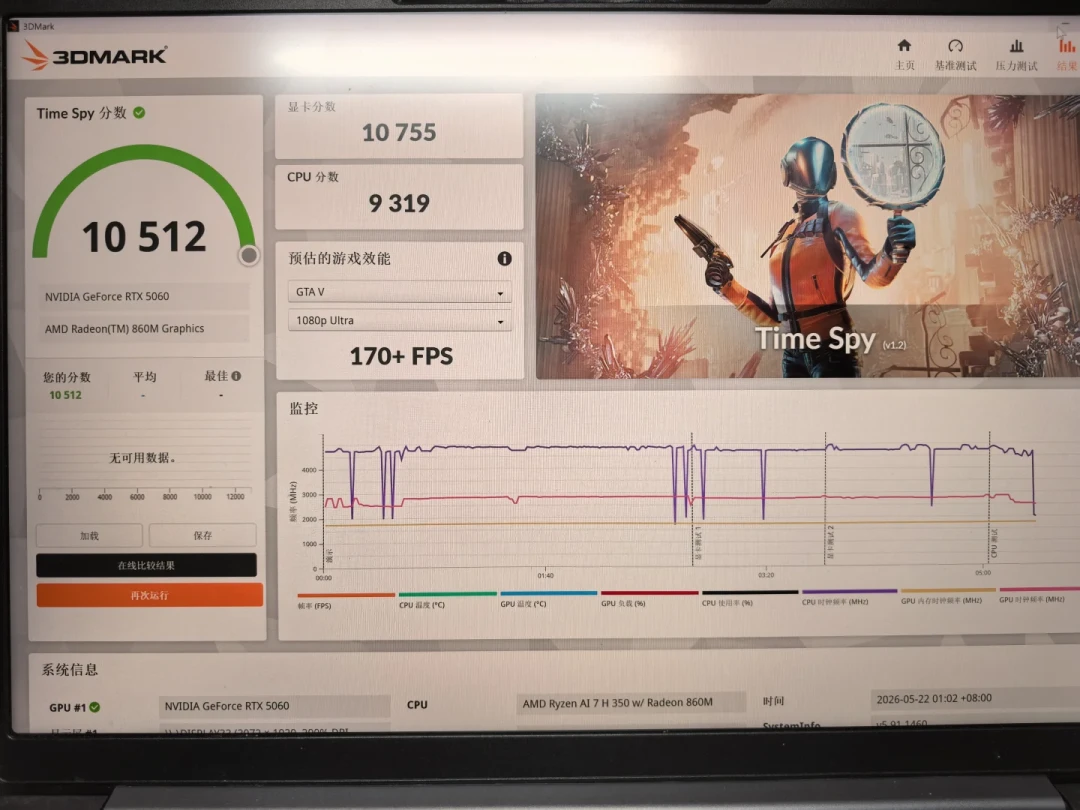Open the 1080p Ultra resolution dropdown
The width and height of the screenshot is (1080, 810).
point(399,320)
